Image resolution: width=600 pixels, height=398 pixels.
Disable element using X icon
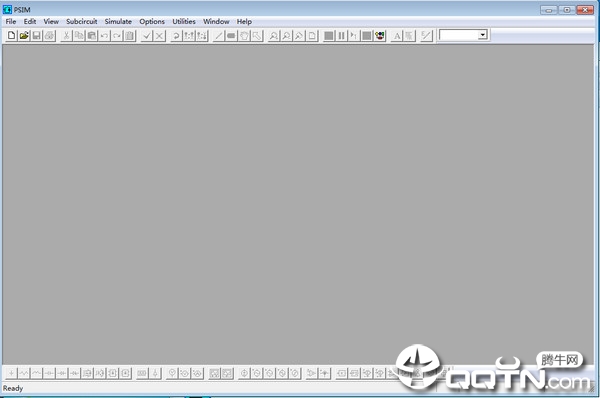click(x=159, y=36)
